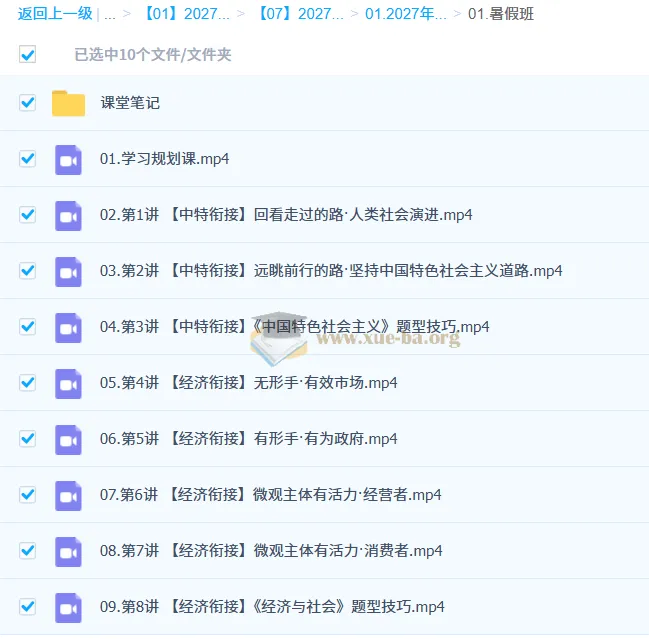Image resolution: width=649 pixels, height=639 pixels.
Task: Open file 07.第6讲 微观主体有活力·经营者.mp4
Action: click(271, 495)
